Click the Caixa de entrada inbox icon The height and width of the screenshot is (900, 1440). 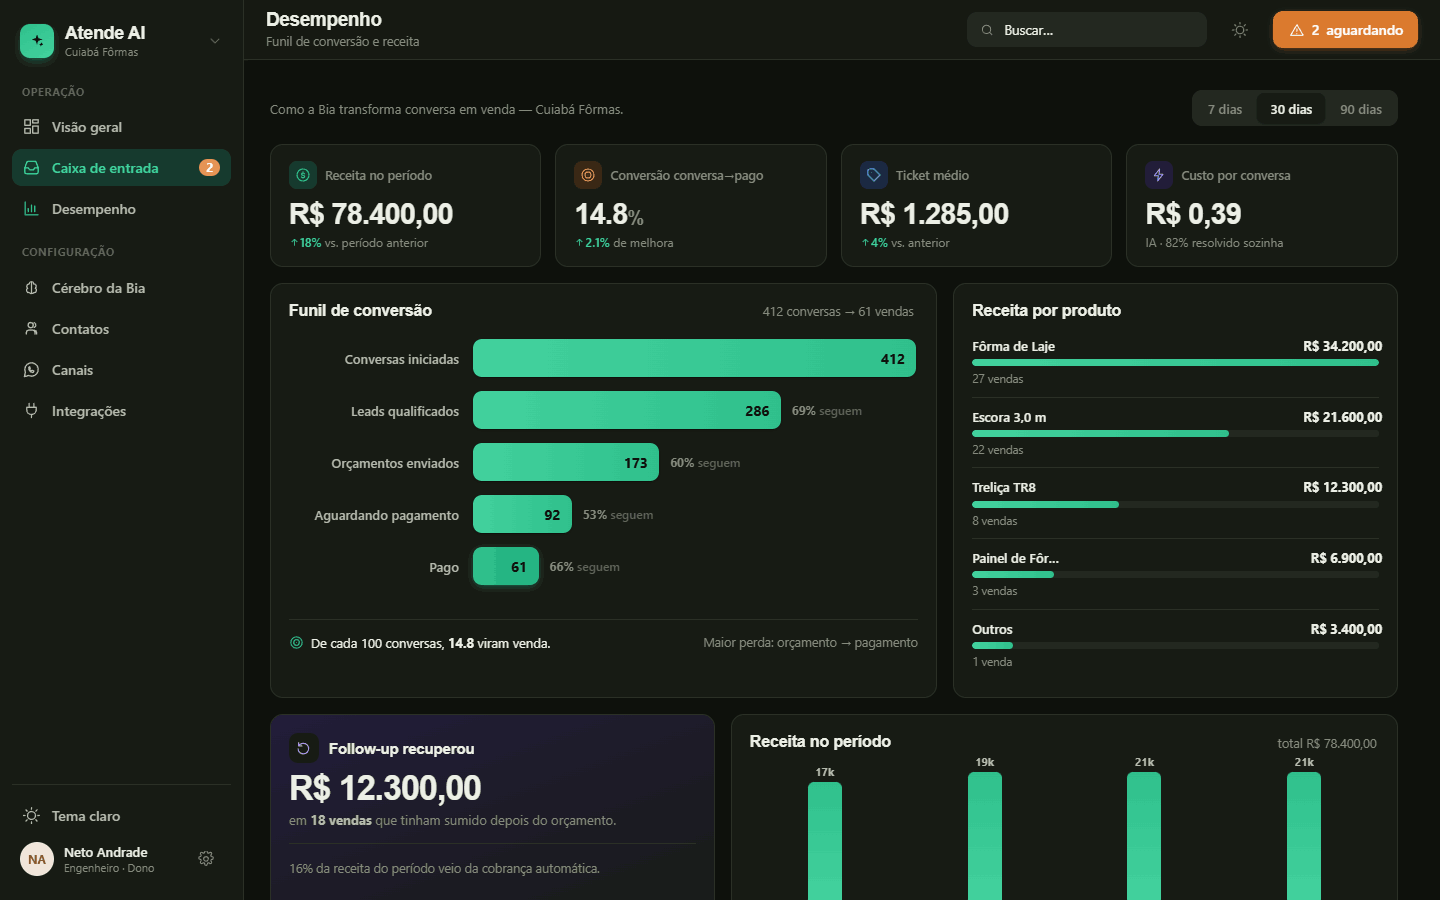pos(31,168)
